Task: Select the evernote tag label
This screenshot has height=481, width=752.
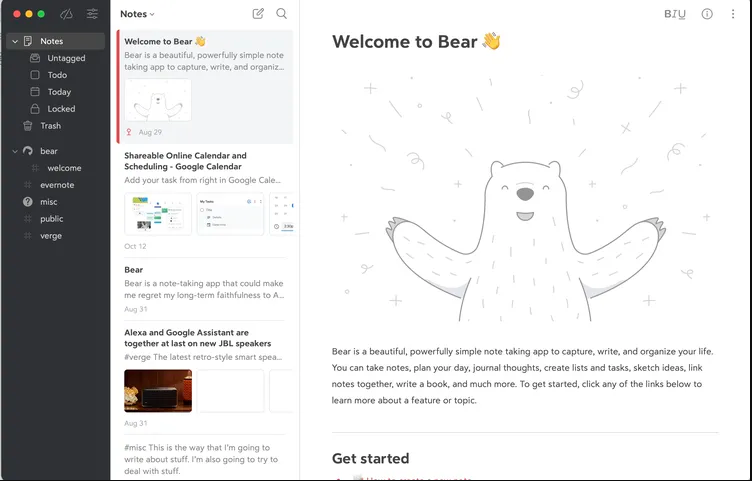Action: [57, 185]
